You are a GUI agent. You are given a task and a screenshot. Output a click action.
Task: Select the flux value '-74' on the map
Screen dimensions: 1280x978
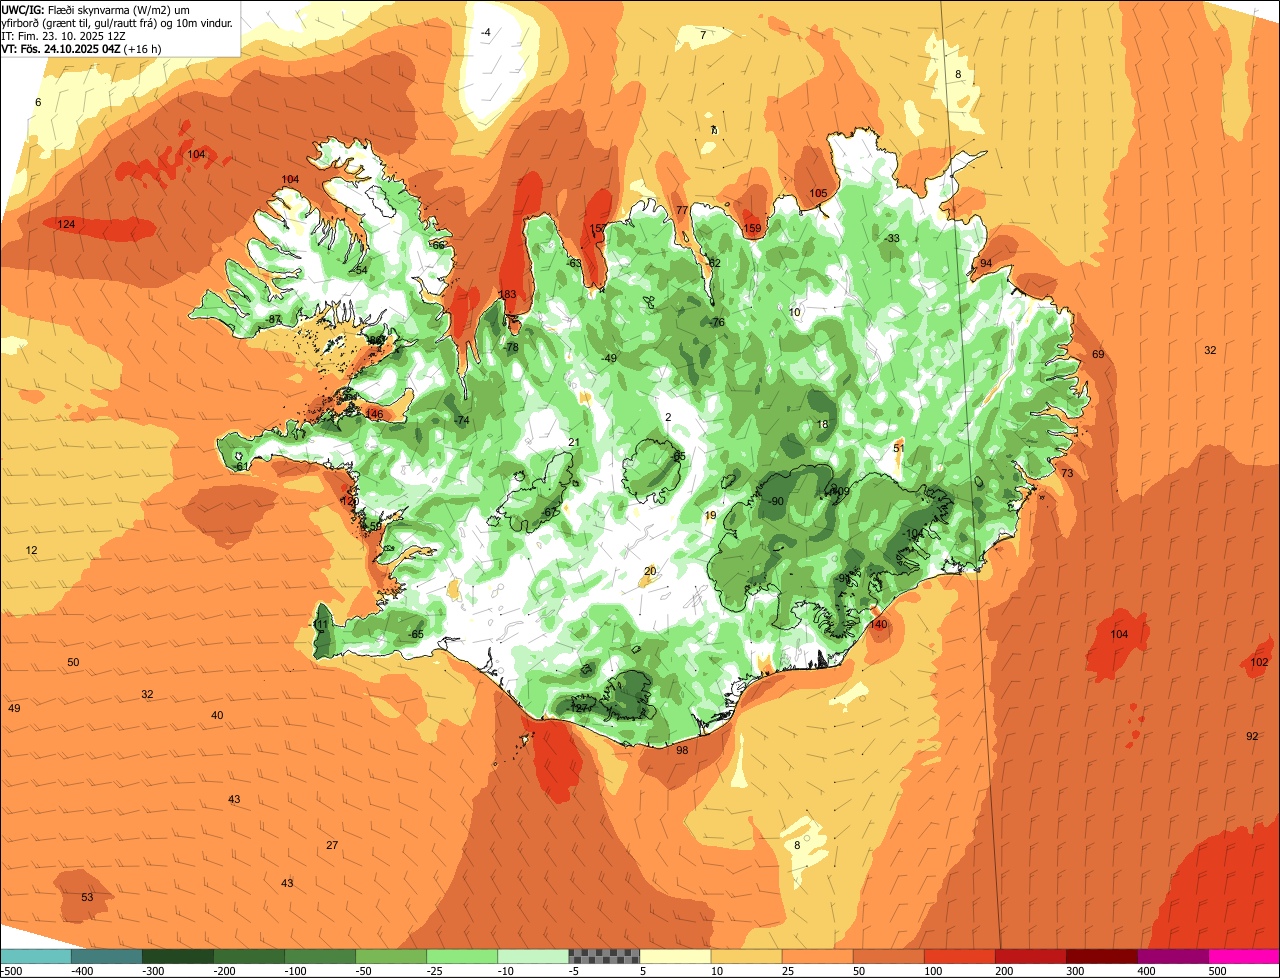(x=461, y=420)
